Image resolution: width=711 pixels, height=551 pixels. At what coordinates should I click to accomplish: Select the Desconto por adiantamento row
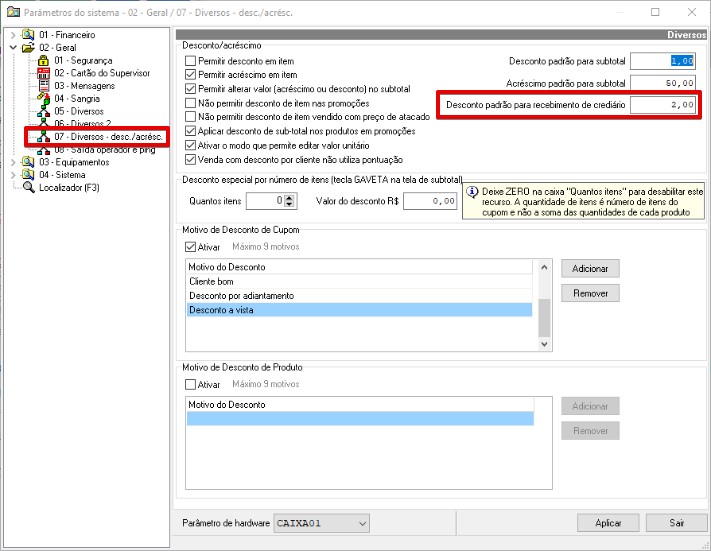(359, 296)
